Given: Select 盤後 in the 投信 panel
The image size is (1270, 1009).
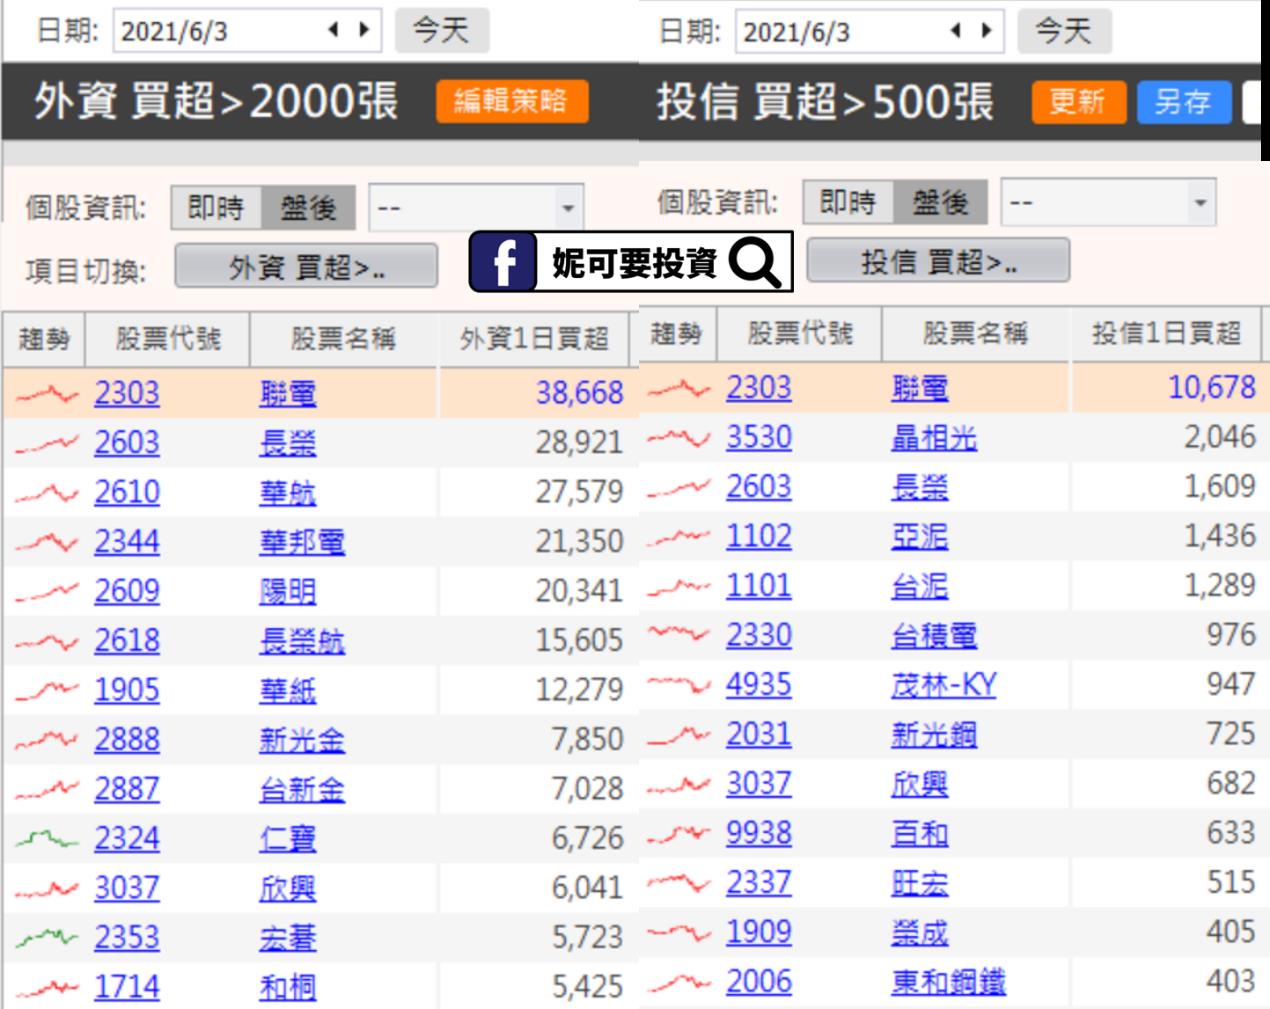Looking at the screenshot, I should [940, 203].
